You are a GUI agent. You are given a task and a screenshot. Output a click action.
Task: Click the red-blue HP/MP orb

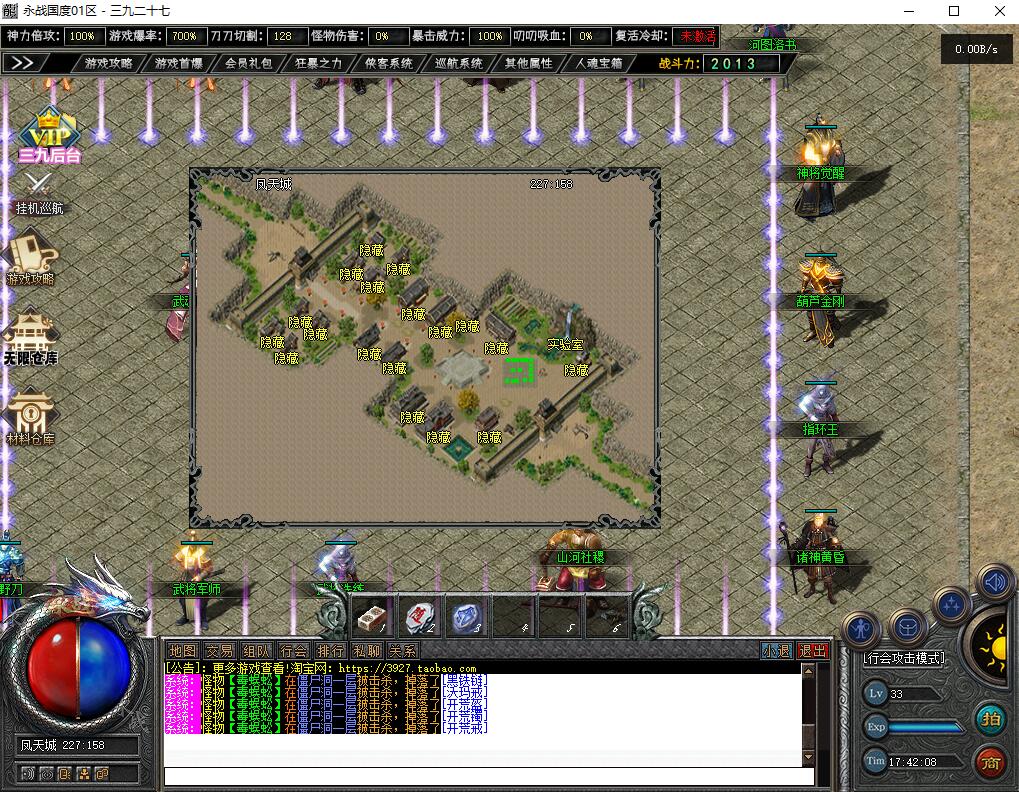[x=78, y=669]
